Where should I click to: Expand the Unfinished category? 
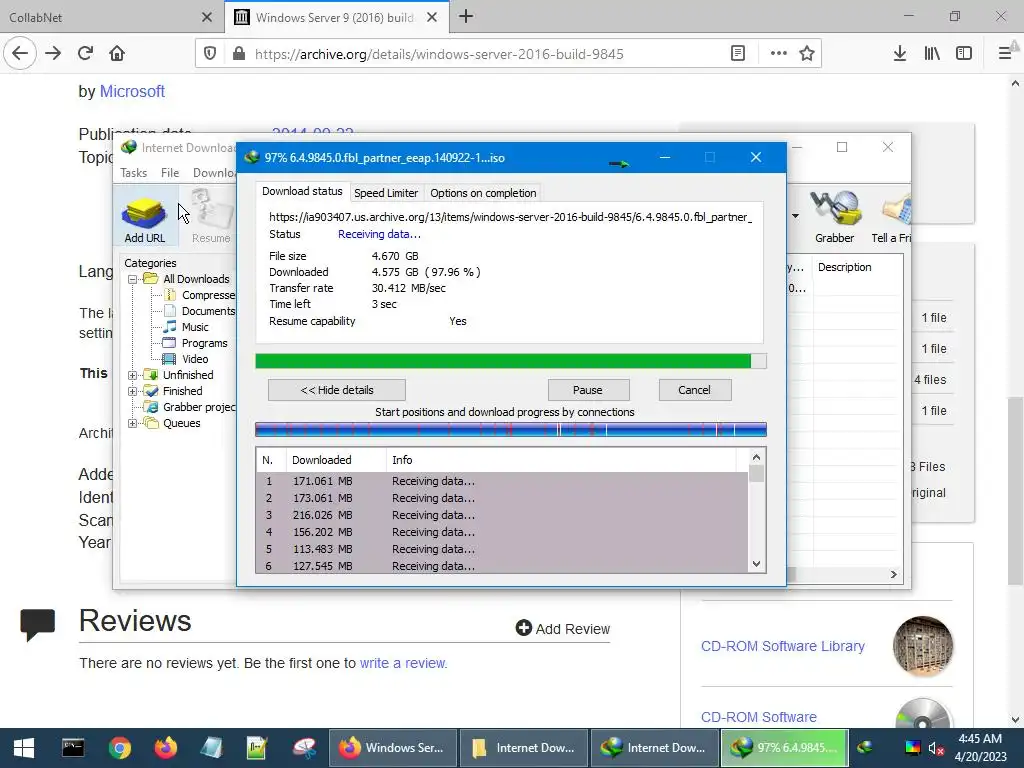[133, 375]
